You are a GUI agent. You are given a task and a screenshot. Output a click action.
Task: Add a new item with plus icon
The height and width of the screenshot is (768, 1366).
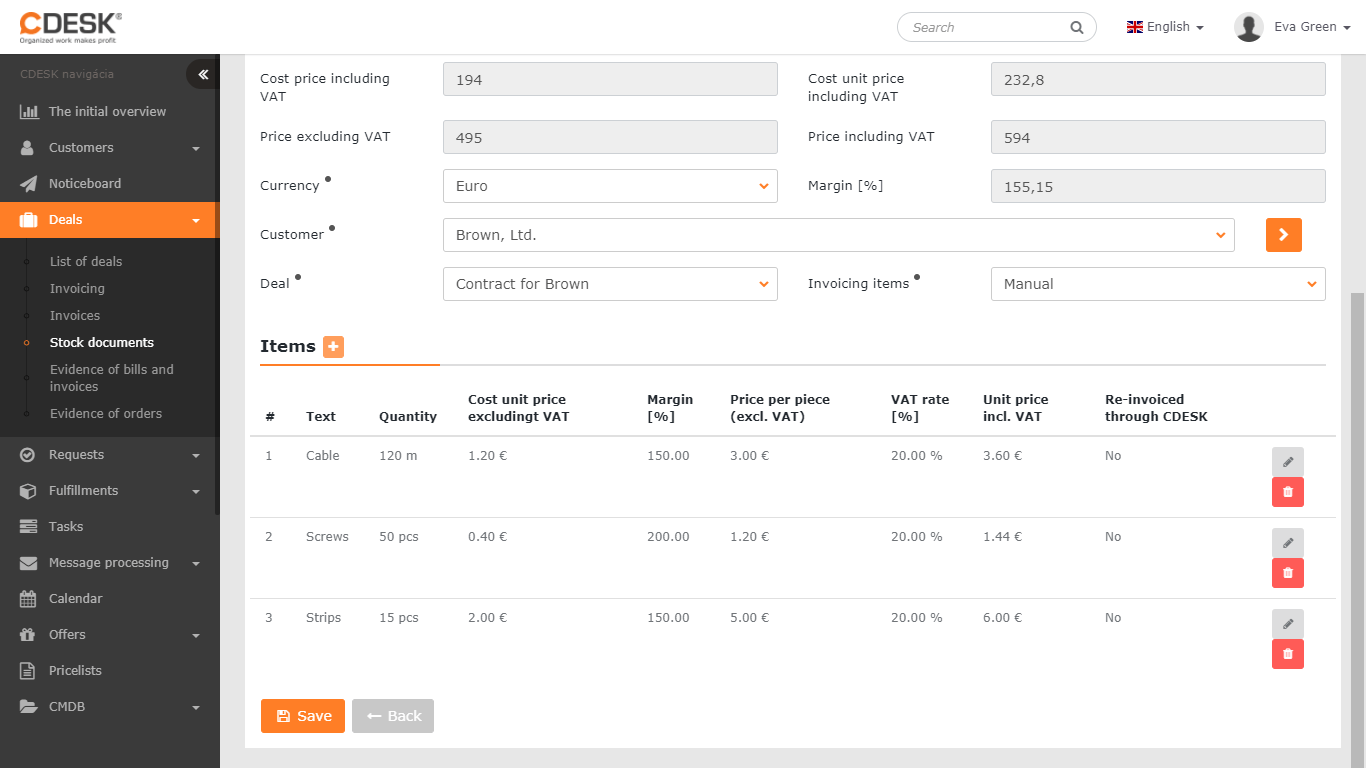click(x=333, y=346)
